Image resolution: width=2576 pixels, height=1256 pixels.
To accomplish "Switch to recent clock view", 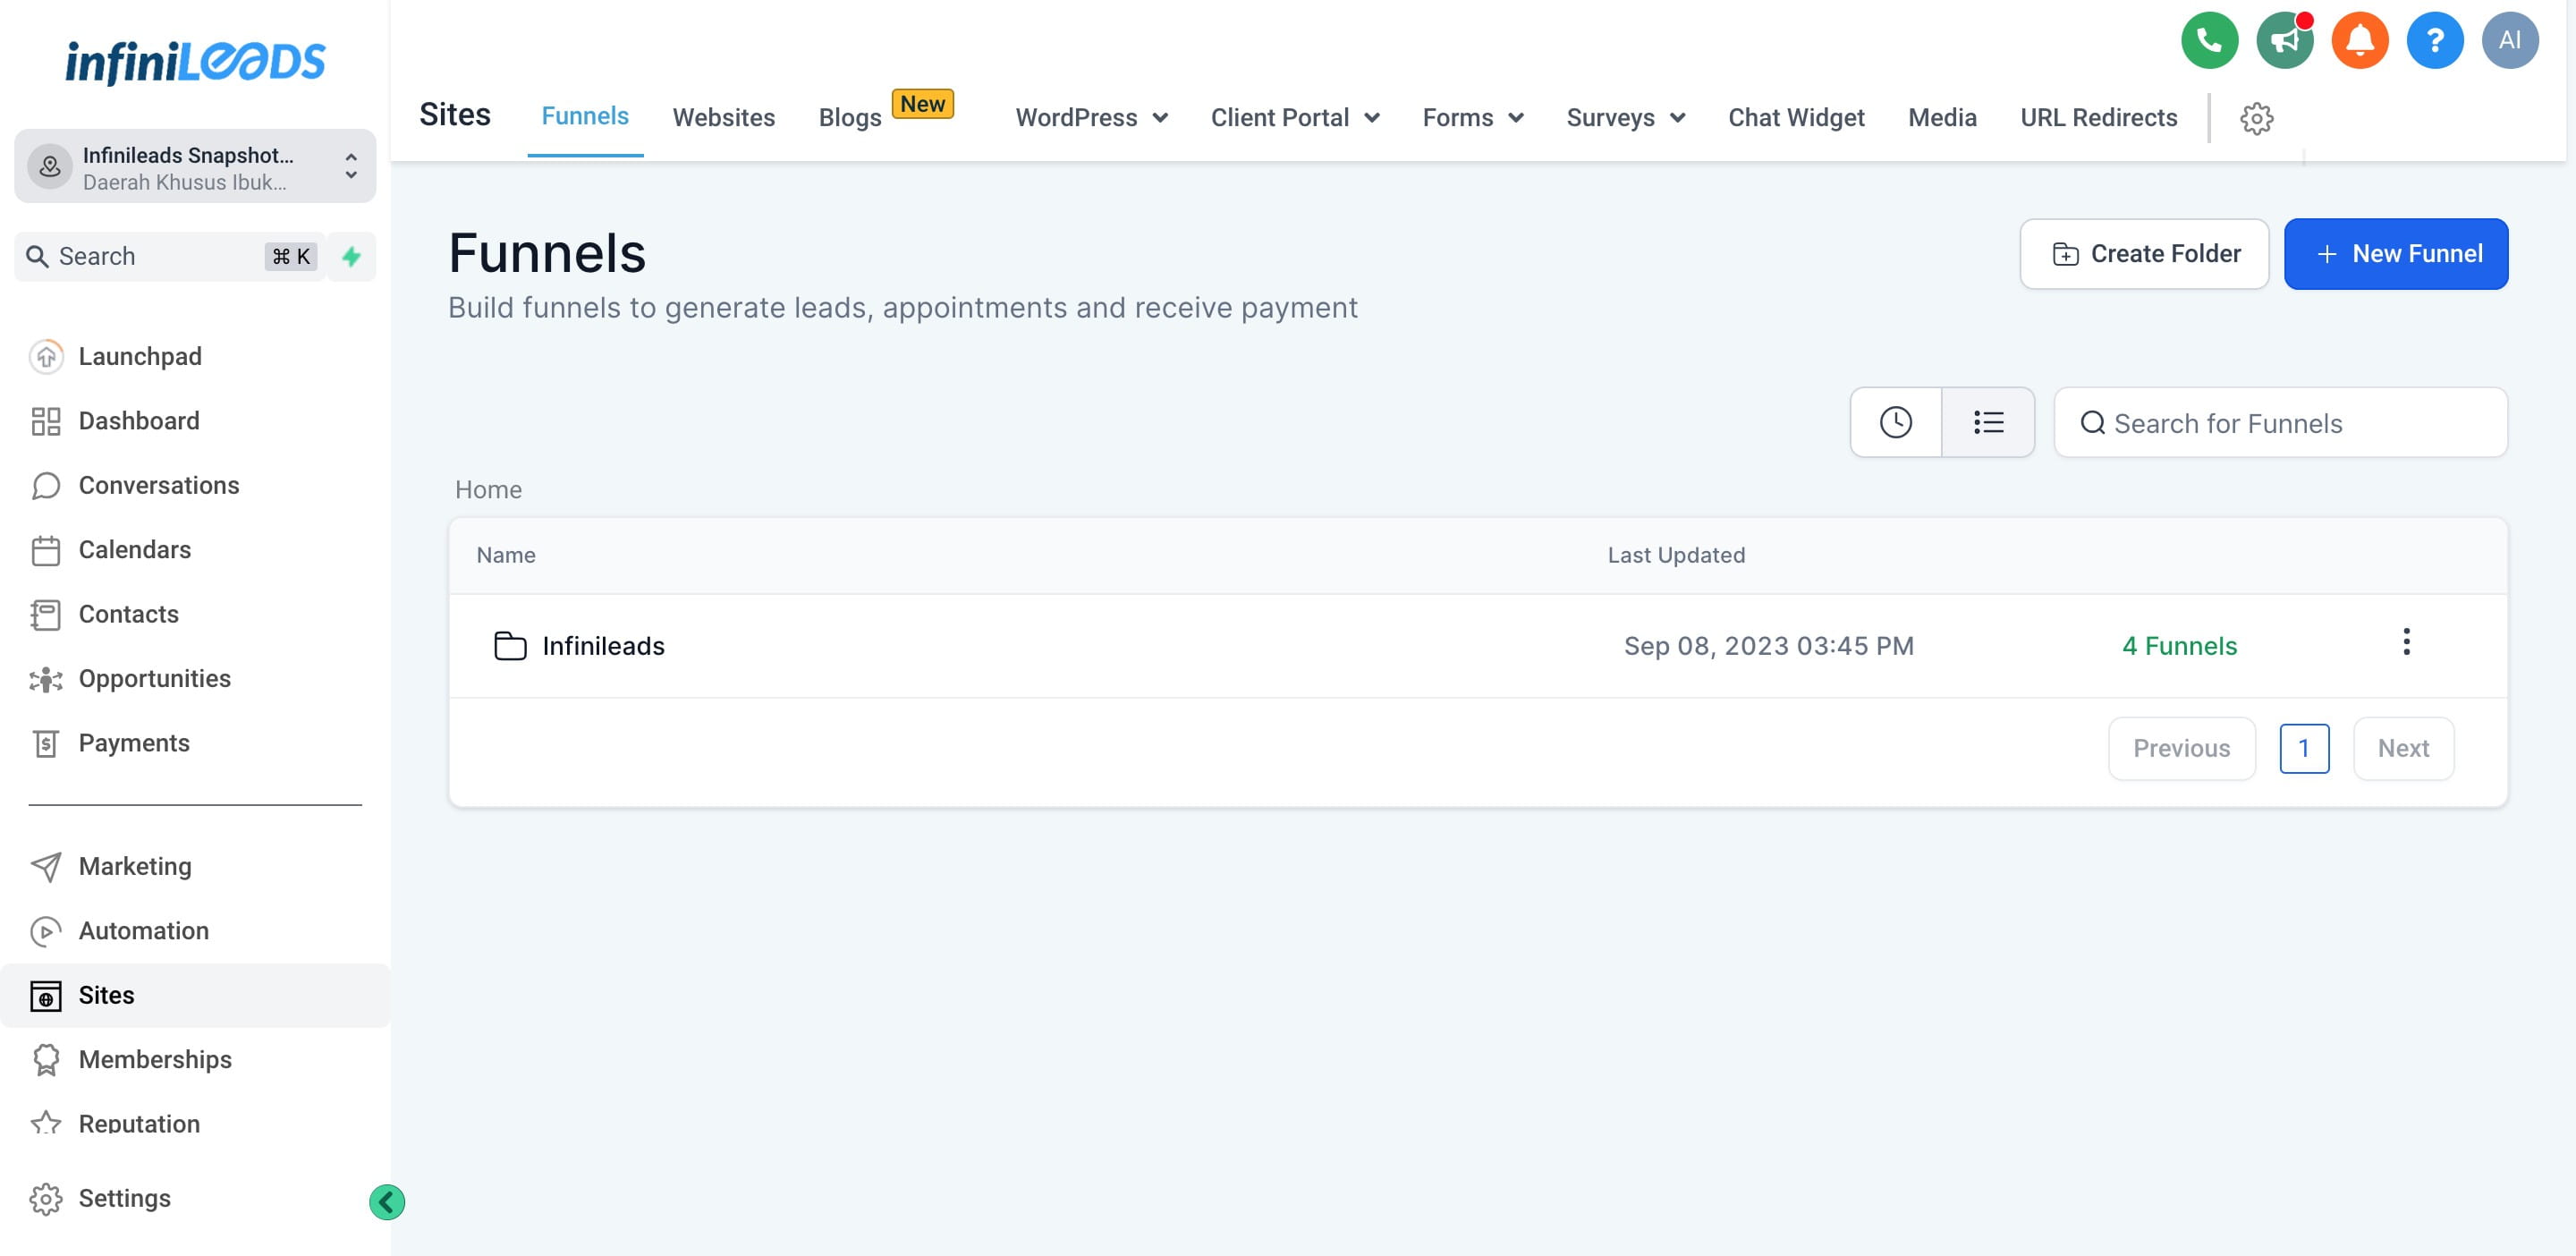I will click(x=1895, y=423).
